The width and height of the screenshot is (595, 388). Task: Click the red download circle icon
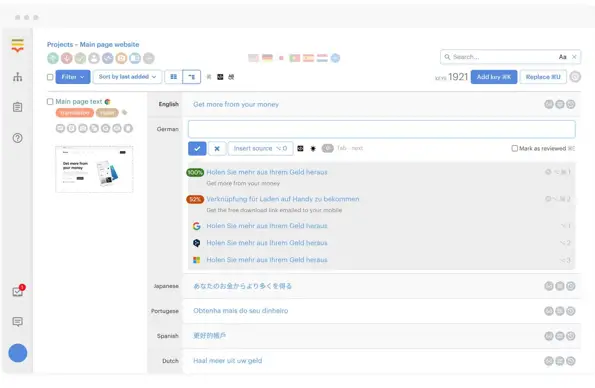pos(66,58)
